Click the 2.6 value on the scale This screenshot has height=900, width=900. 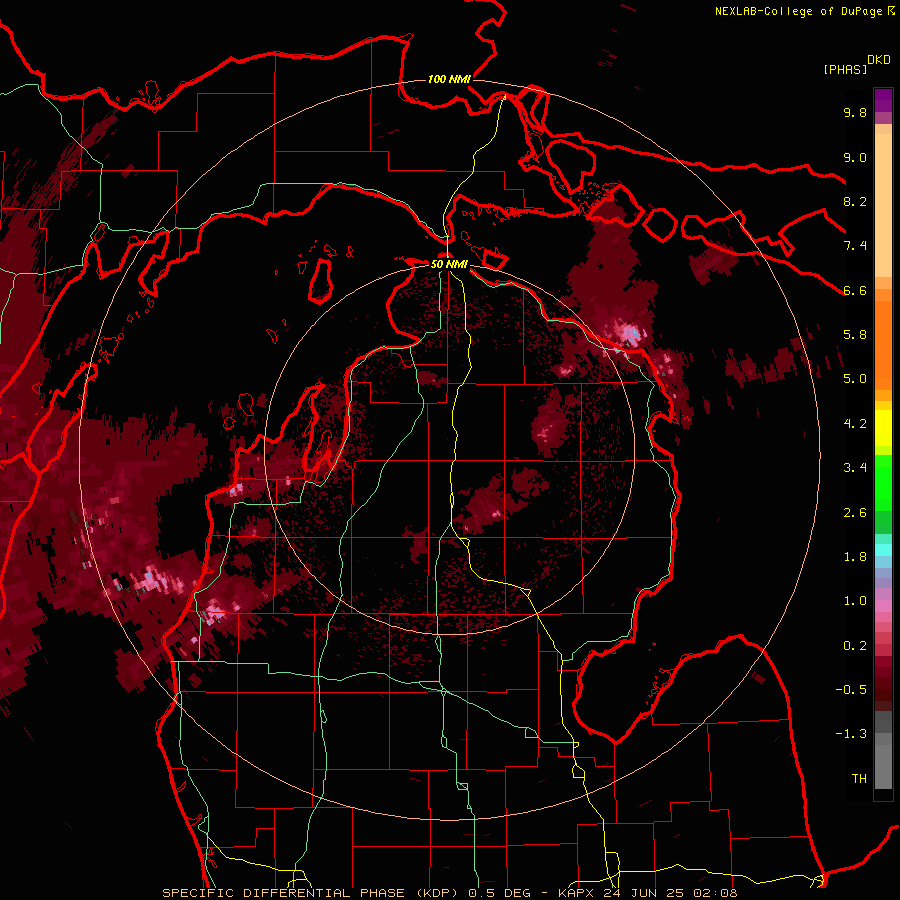tap(855, 513)
